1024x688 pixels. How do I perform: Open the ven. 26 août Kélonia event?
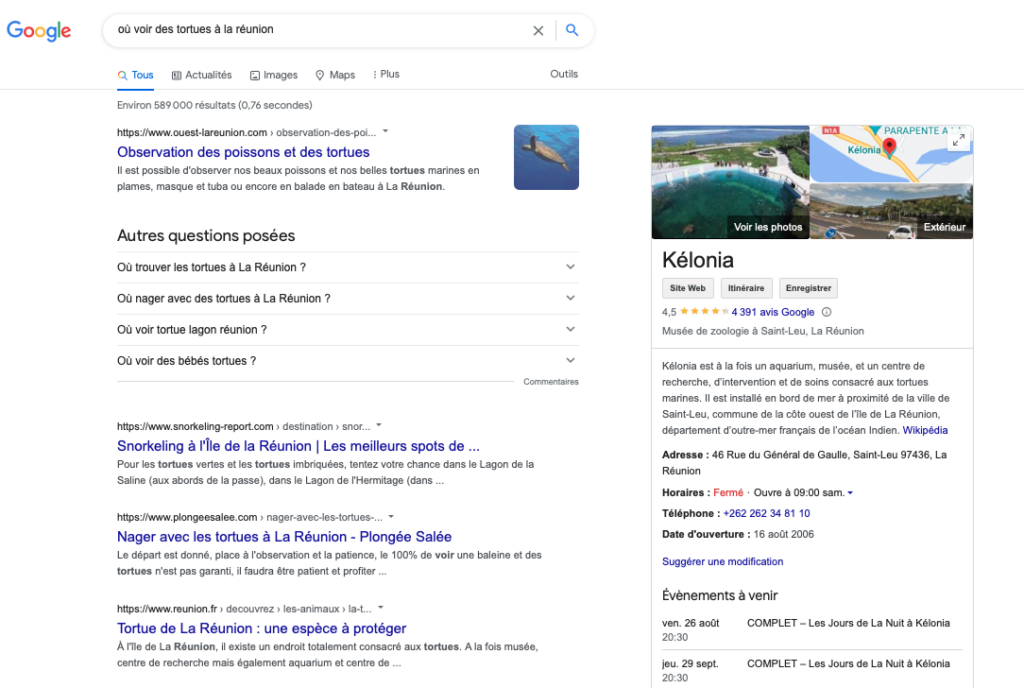(x=812, y=630)
